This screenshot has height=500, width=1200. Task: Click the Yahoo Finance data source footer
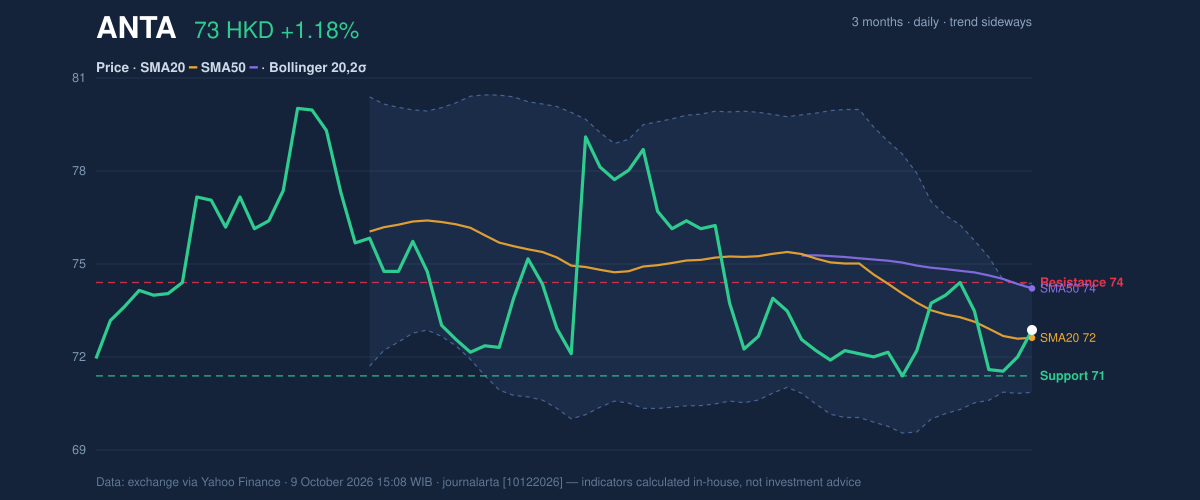point(478,482)
